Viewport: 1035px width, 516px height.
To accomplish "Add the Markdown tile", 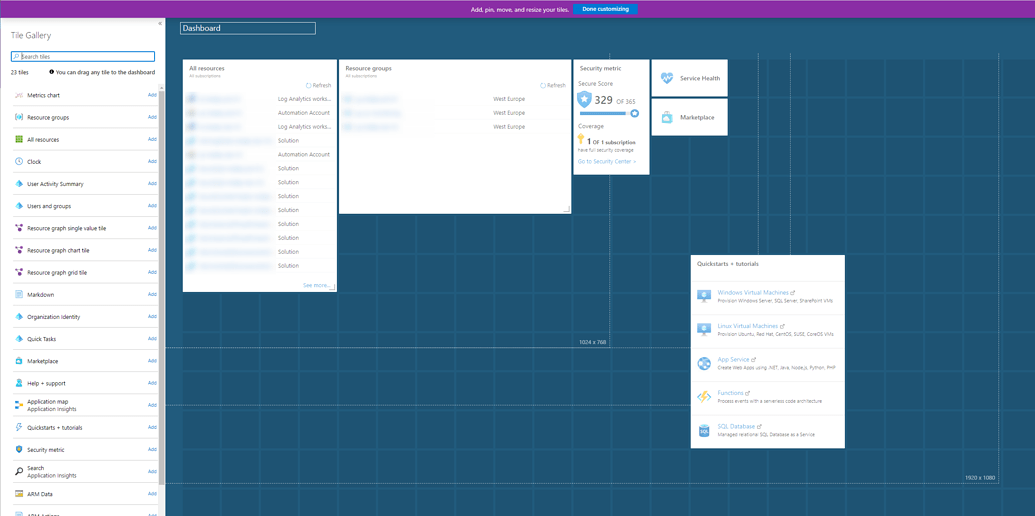I will (152, 294).
